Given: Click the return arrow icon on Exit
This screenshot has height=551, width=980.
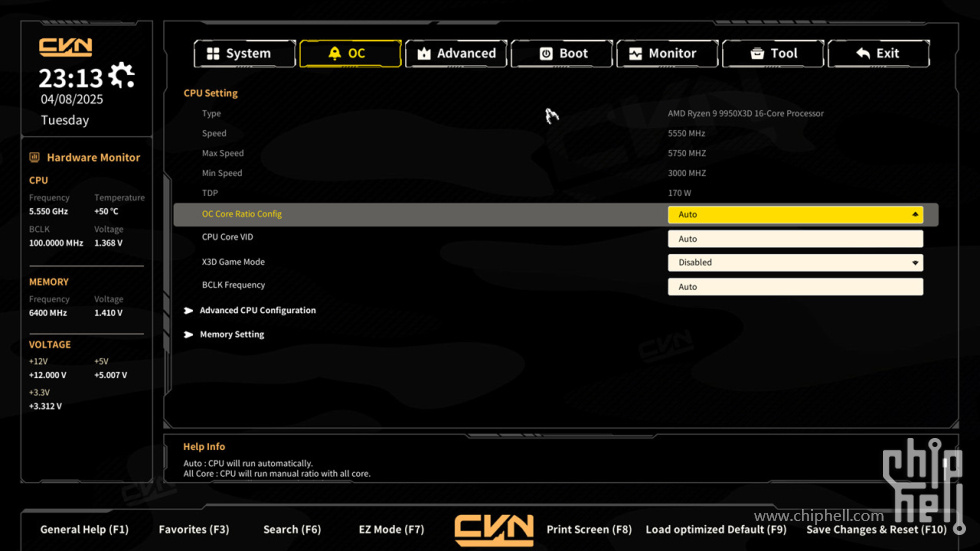Looking at the screenshot, I should tap(863, 54).
